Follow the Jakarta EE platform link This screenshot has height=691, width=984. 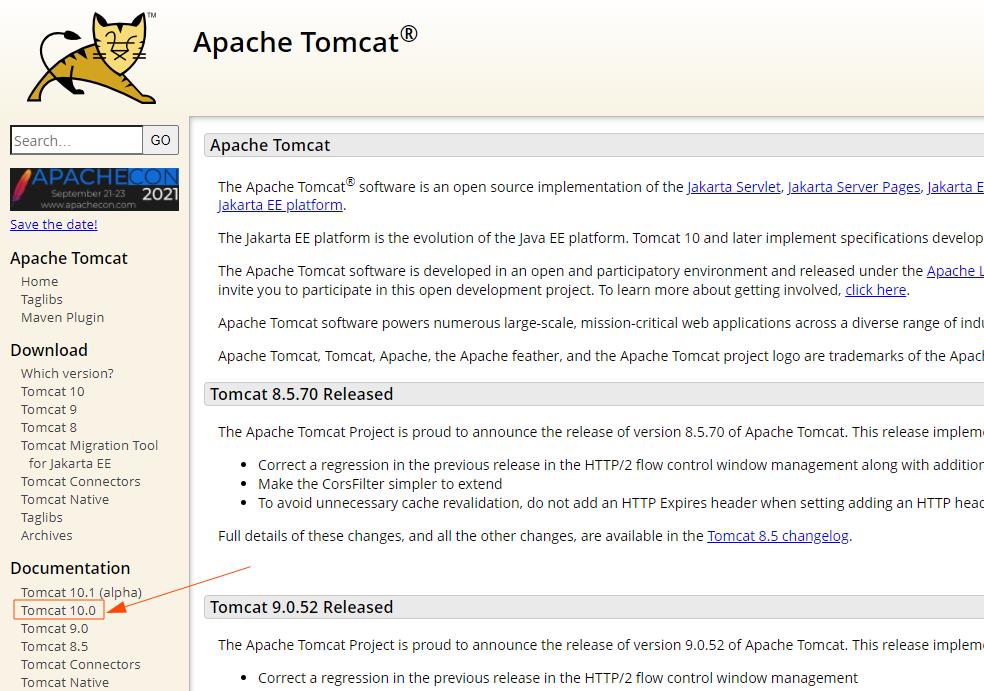tap(280, 205)
